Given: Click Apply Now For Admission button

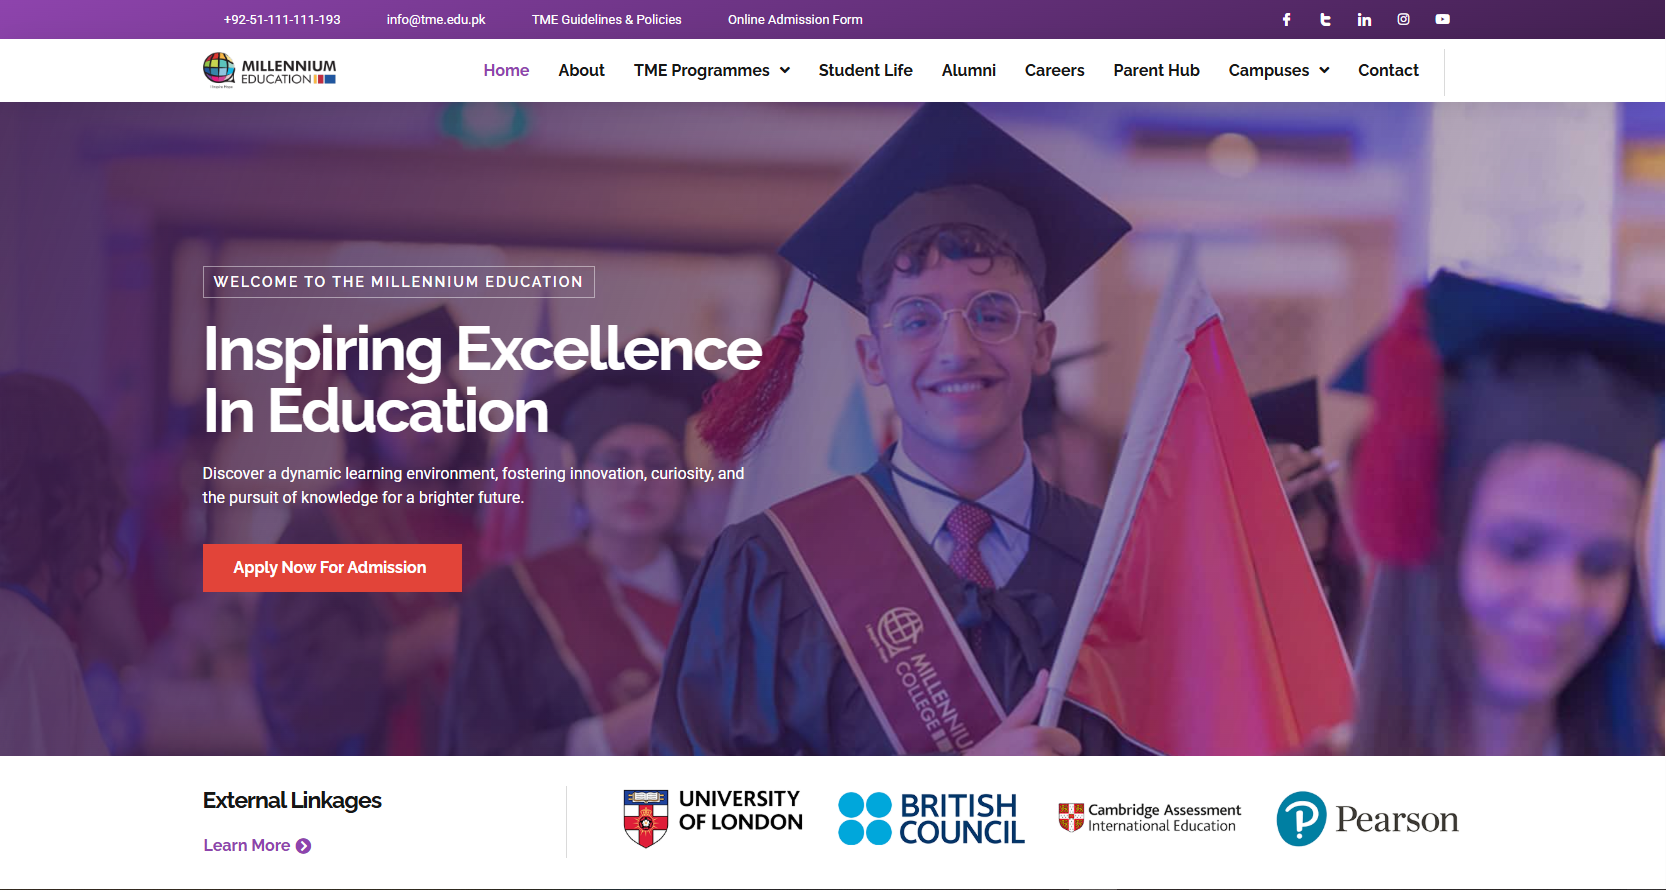Looking at the screenshot, I should point(332,568).
